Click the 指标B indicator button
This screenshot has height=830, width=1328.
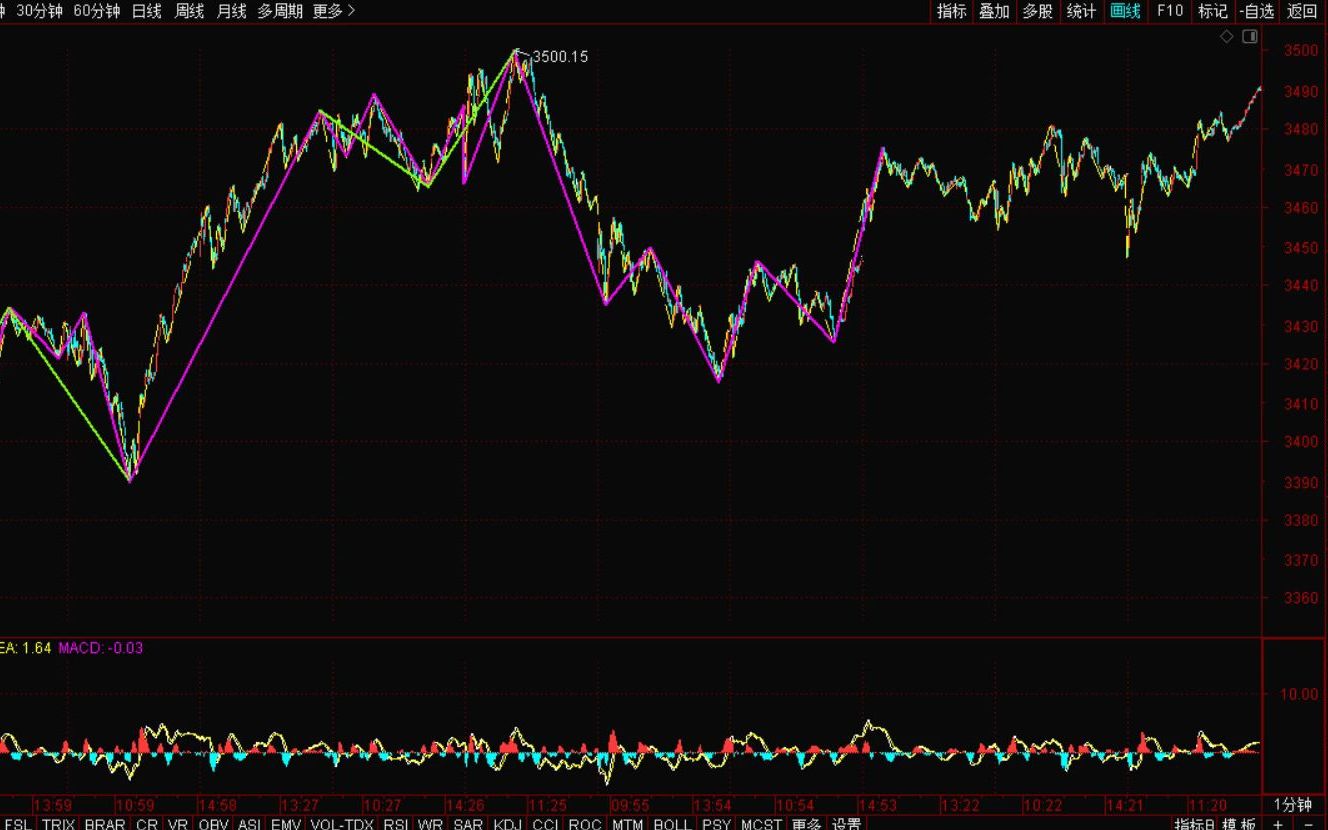(x=1196, y=824)
